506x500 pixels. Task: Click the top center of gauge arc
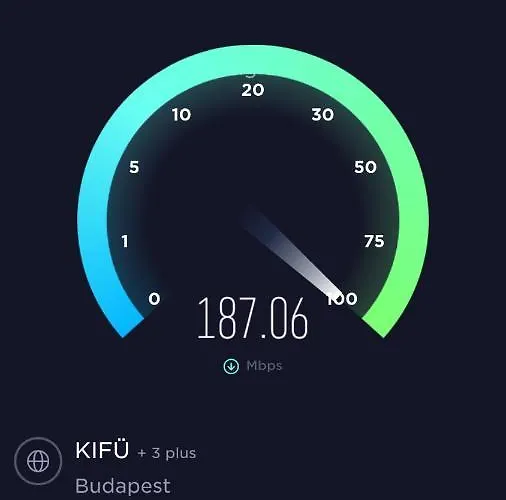click(253, 60)
